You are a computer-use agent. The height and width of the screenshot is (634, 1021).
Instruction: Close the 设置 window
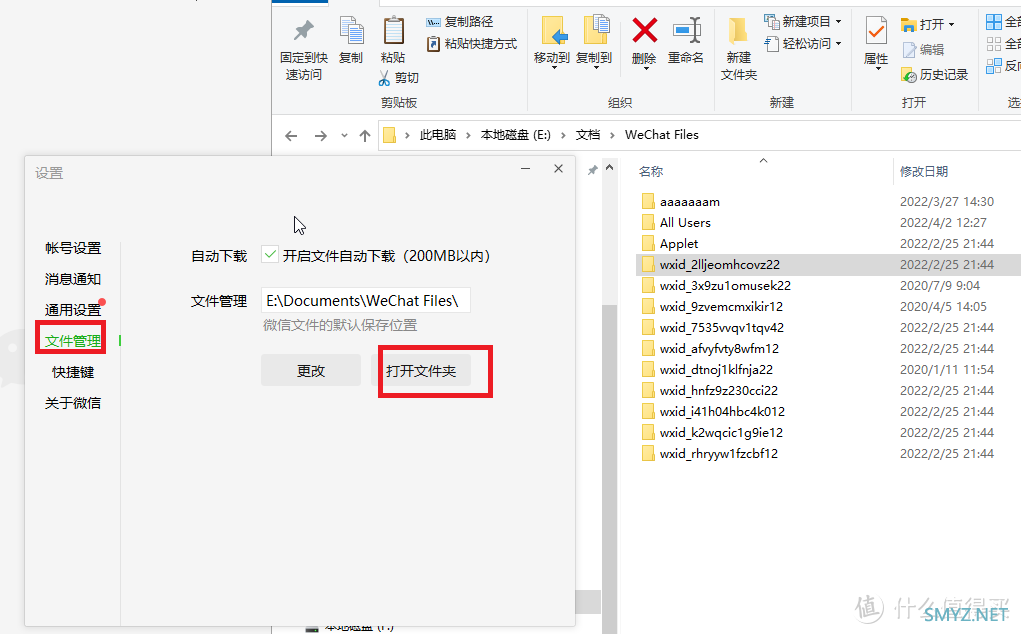(558, 169)
